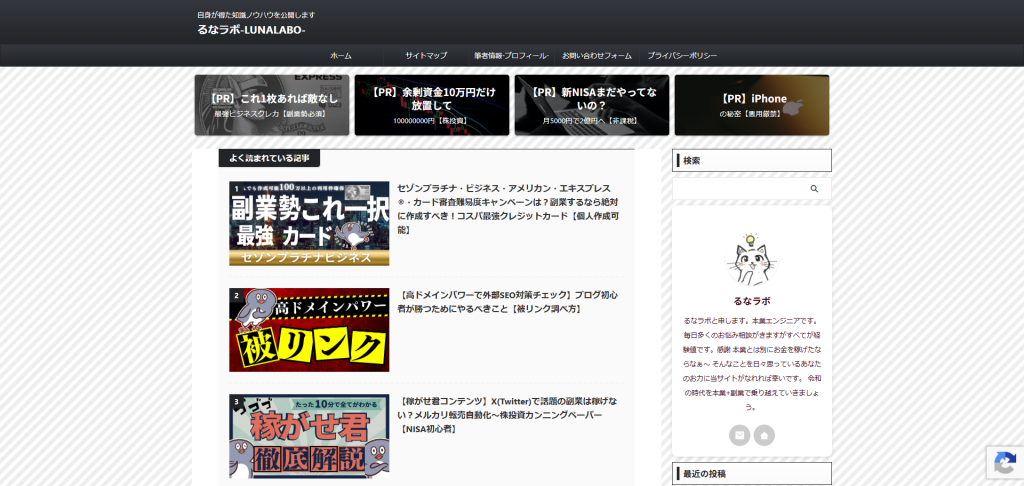
Task: Click the よく読まれている記事 label
Action: pyautogui.click(x=269, y=158)
